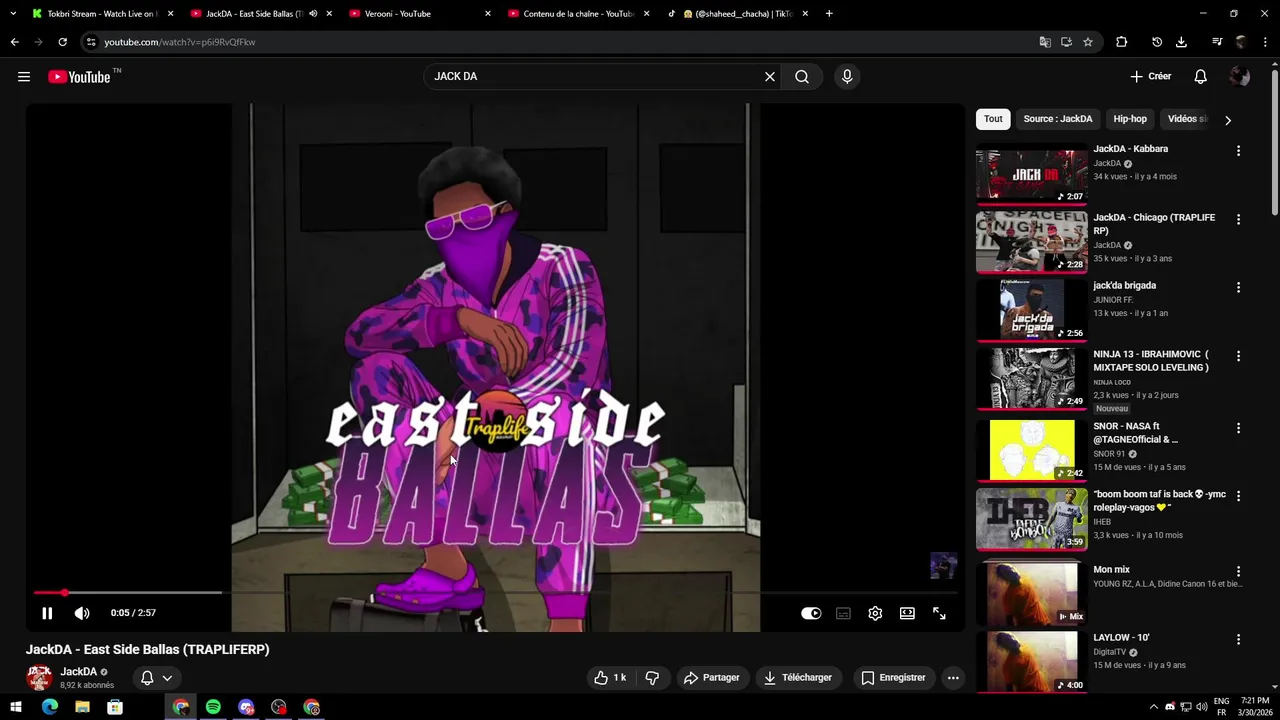This screenshot has width=1280, height=720.
Task: Open the SNOR - NASA yellow thumbnail
Action: 1031,449
